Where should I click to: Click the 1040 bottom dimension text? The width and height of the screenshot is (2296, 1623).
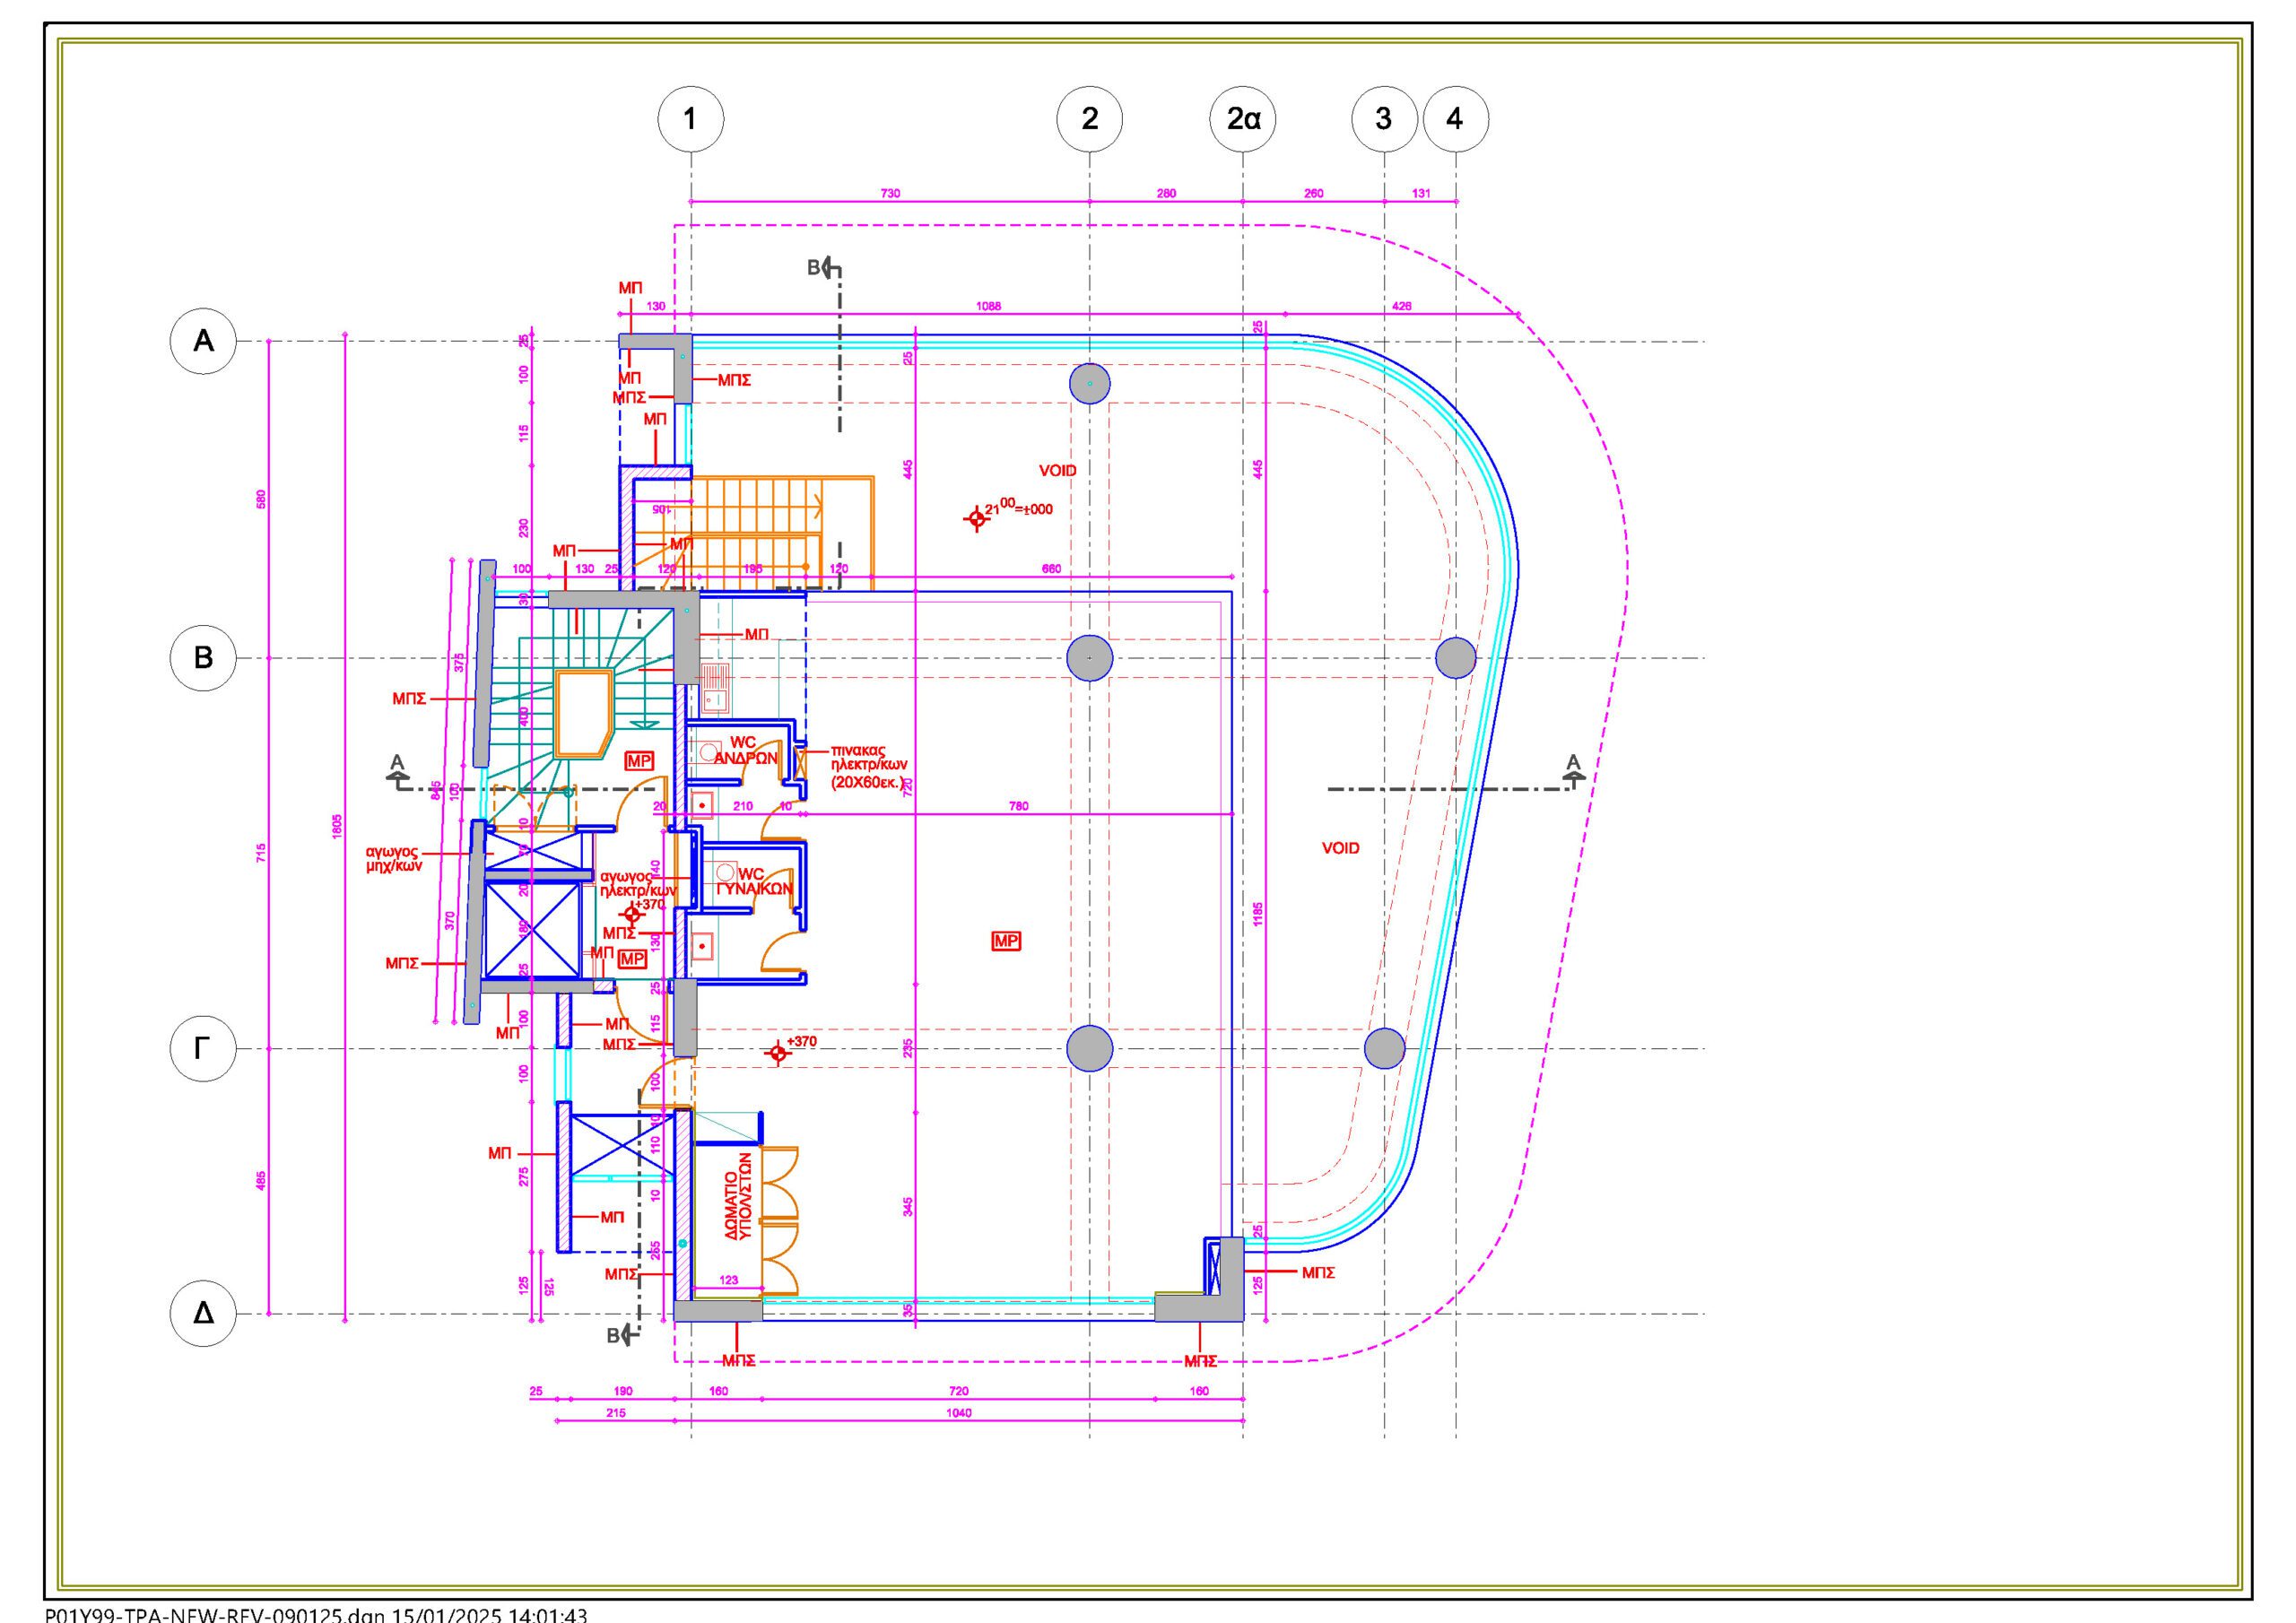[x=958, y=1413]
